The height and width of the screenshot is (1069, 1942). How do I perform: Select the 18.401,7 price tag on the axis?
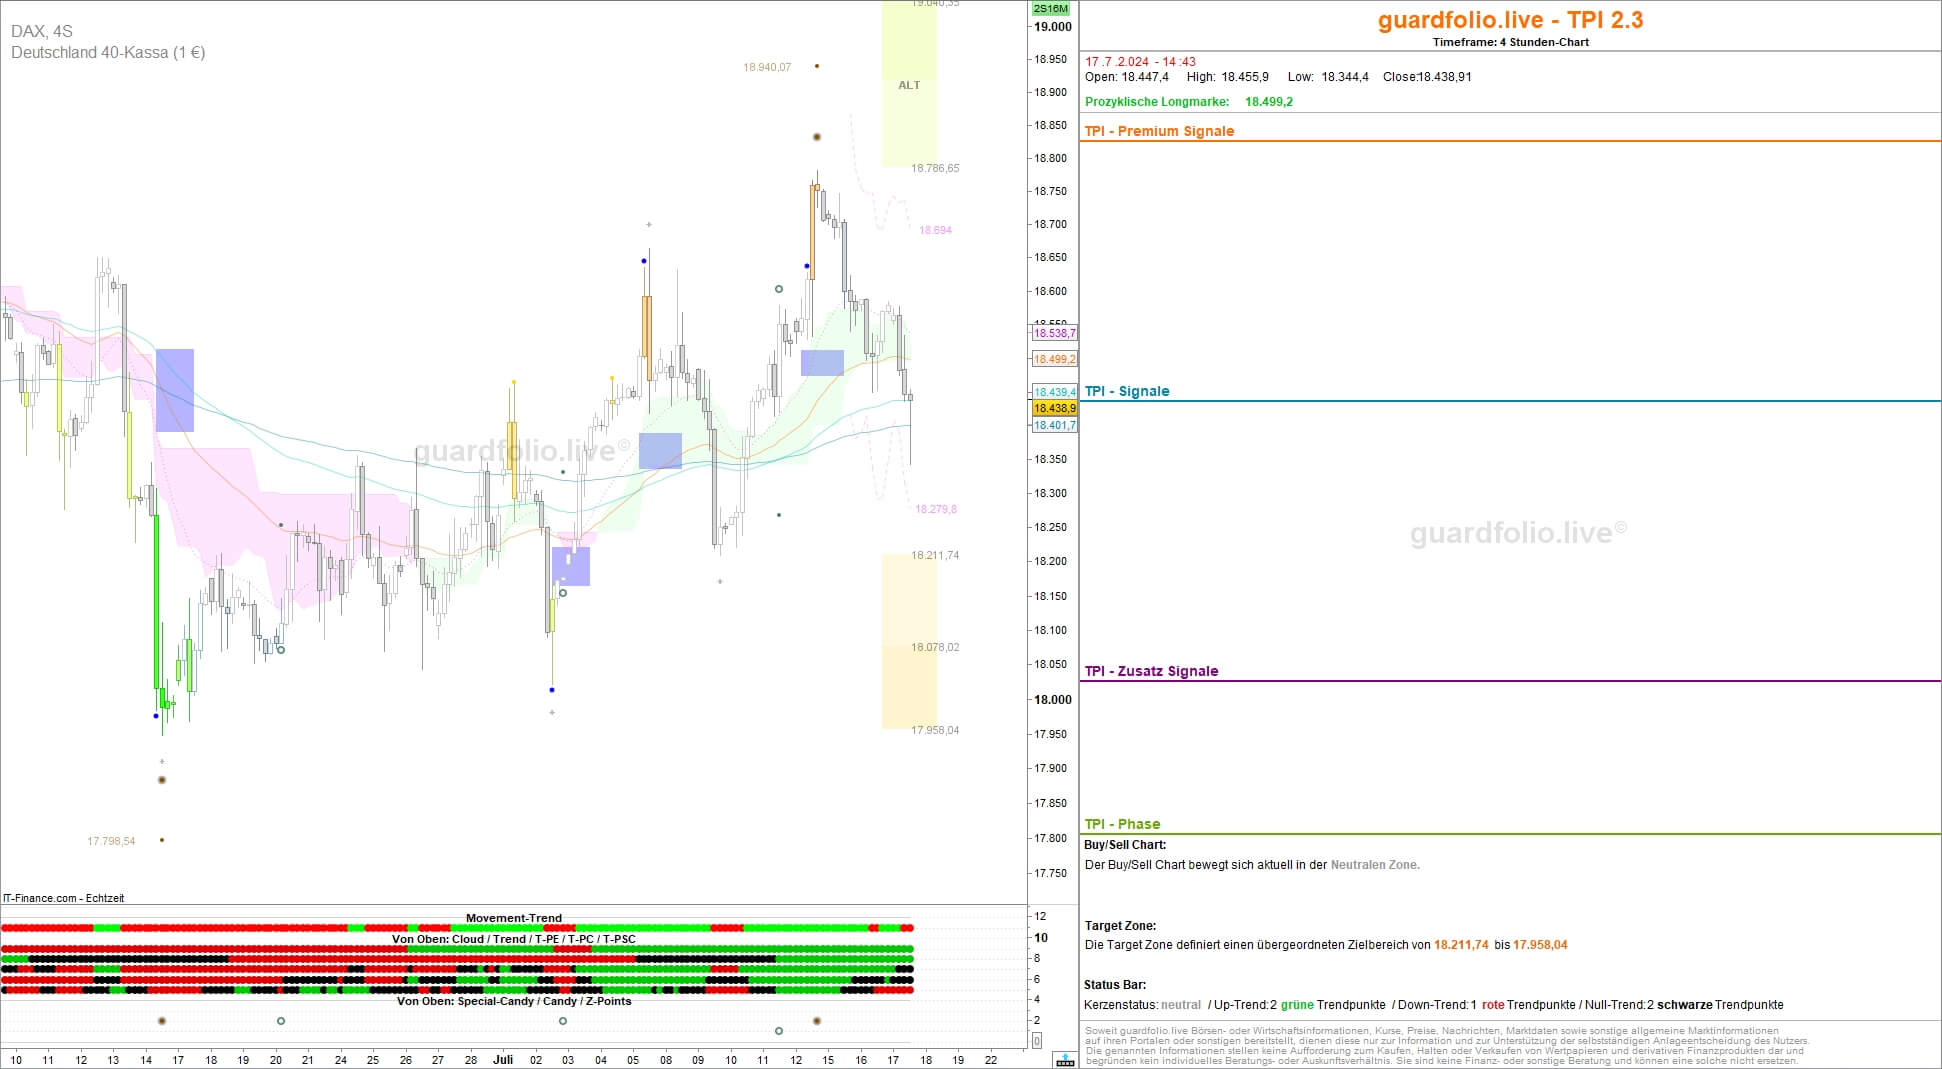click(x=1054, y=425)
